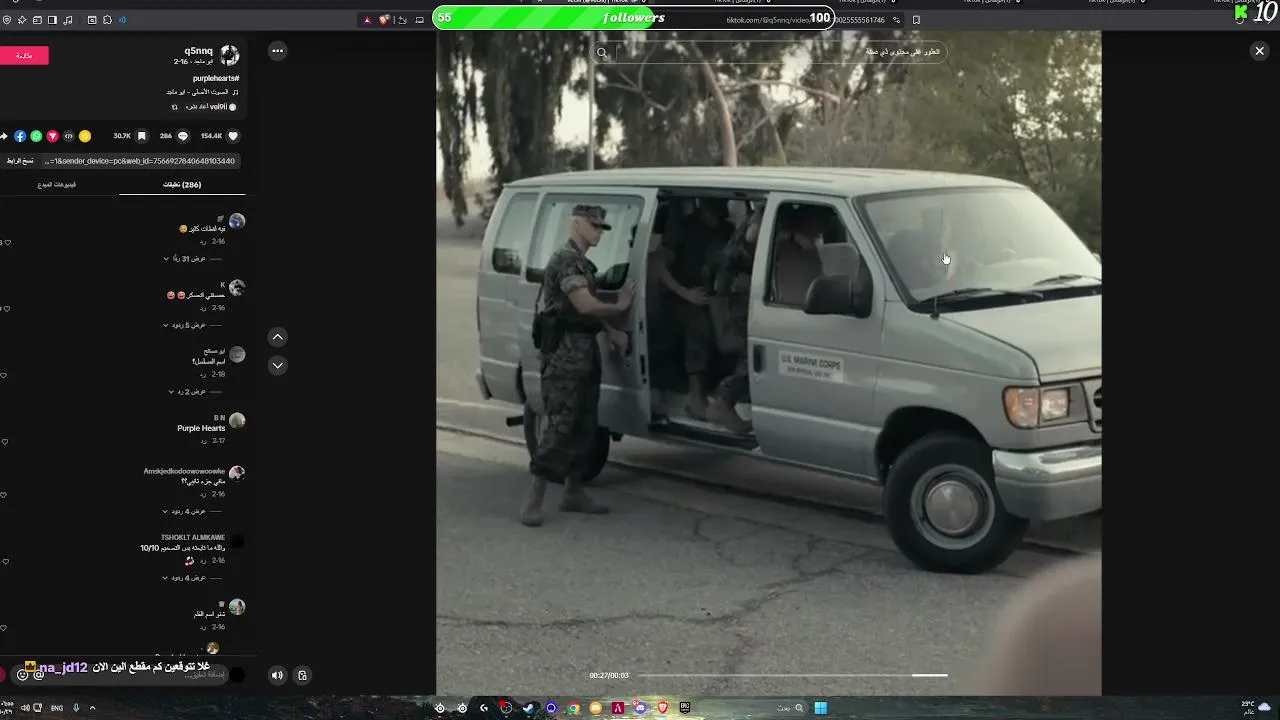1280x720 pixels.
Task: Open the Steam taskbar icon
Action: coord(528,708)
